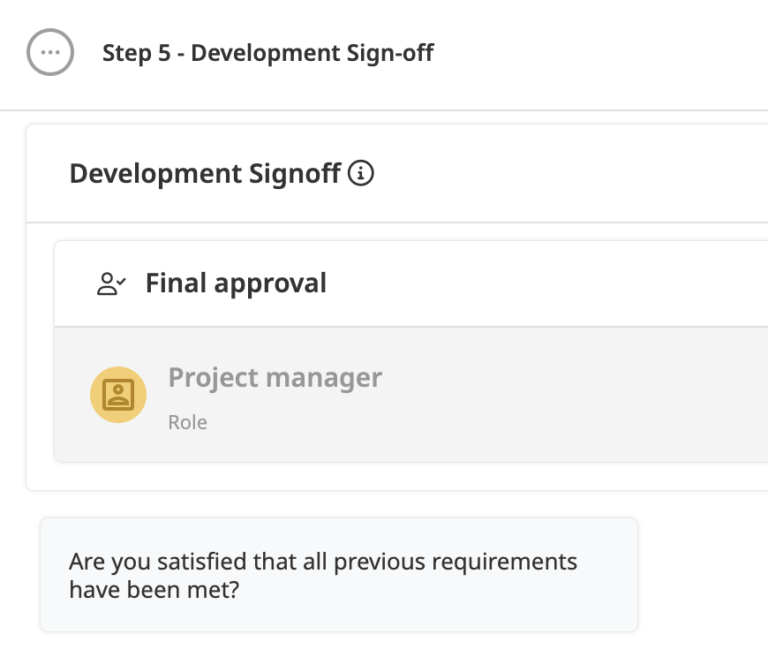768x657 pixels.
Task: Select the yellow Project manager avatar icon
Action: [118, 394]
